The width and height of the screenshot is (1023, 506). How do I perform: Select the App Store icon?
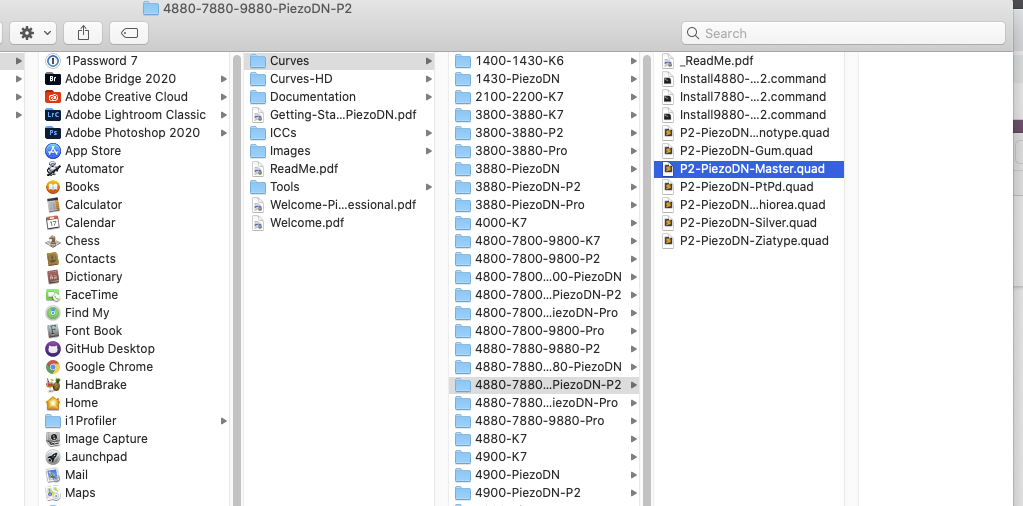pos(53,151)
